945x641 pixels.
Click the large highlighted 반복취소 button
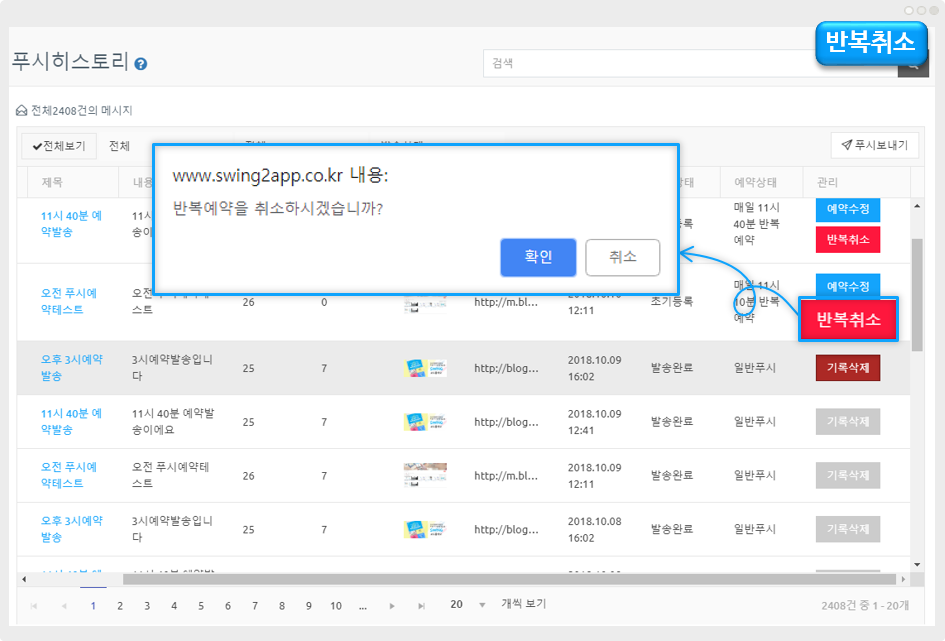point(848,320)
